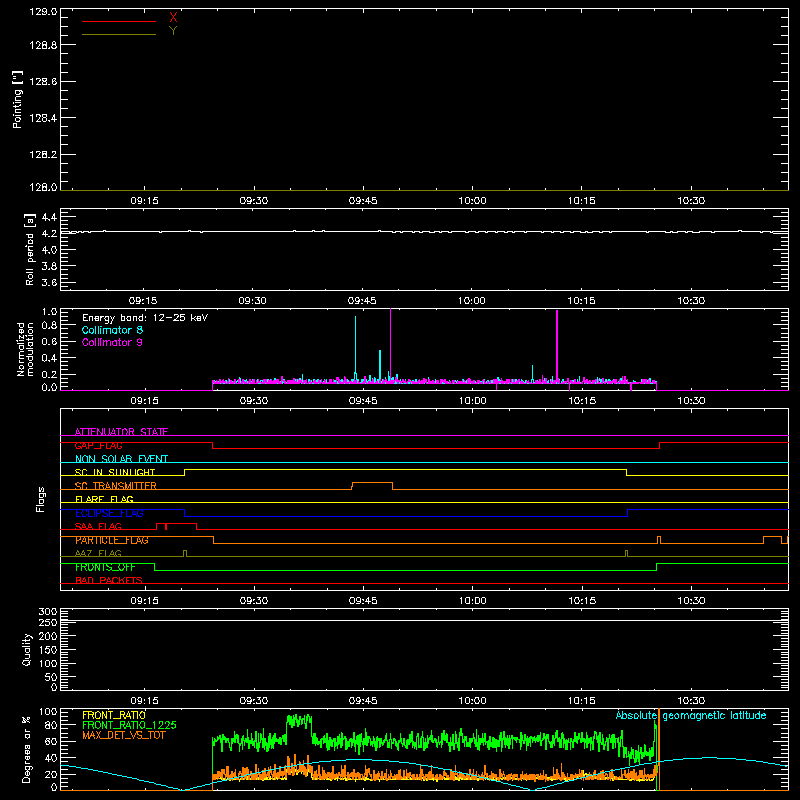Click the magenta spike between 10:00 and 10:15
Screen dimensions: 800x800
point(557,346)
